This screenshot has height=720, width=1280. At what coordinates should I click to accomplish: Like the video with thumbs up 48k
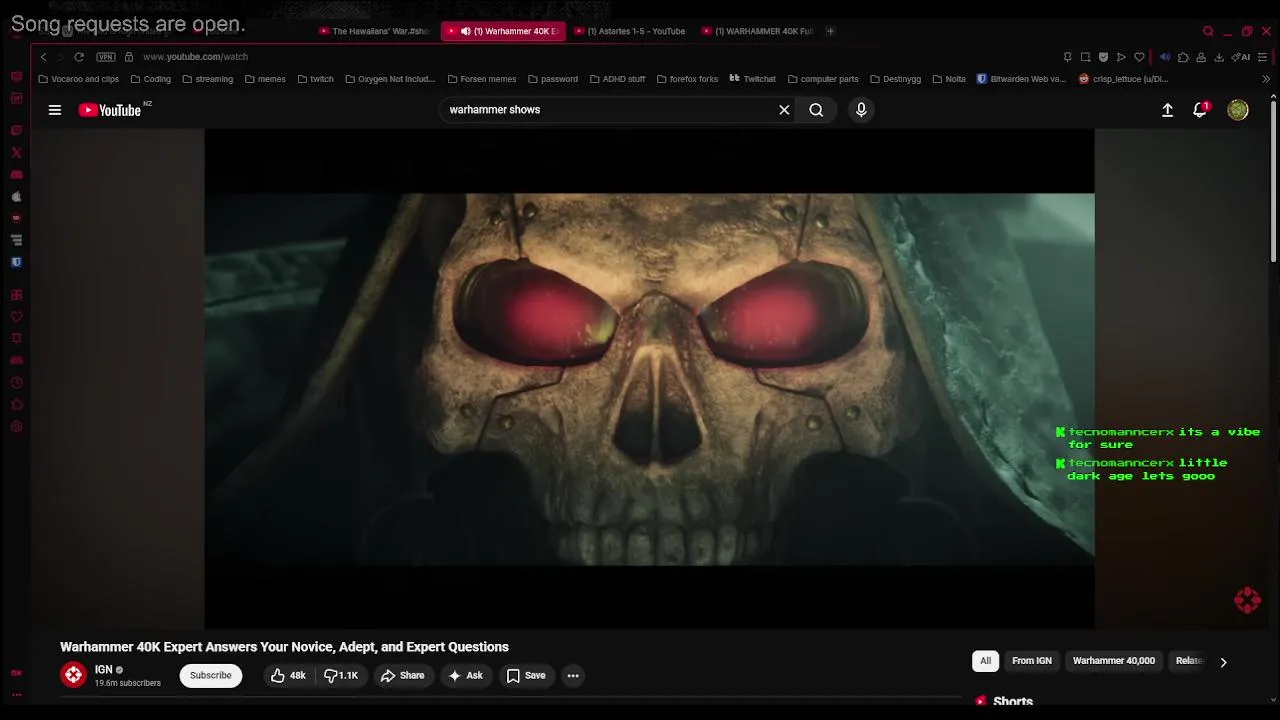(x=288, y=676)
